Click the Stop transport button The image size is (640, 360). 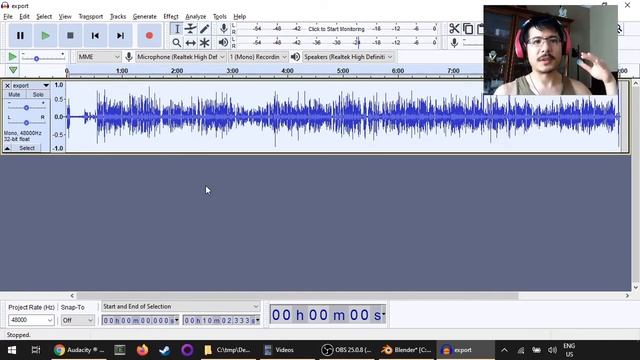[x=70, y=36]
